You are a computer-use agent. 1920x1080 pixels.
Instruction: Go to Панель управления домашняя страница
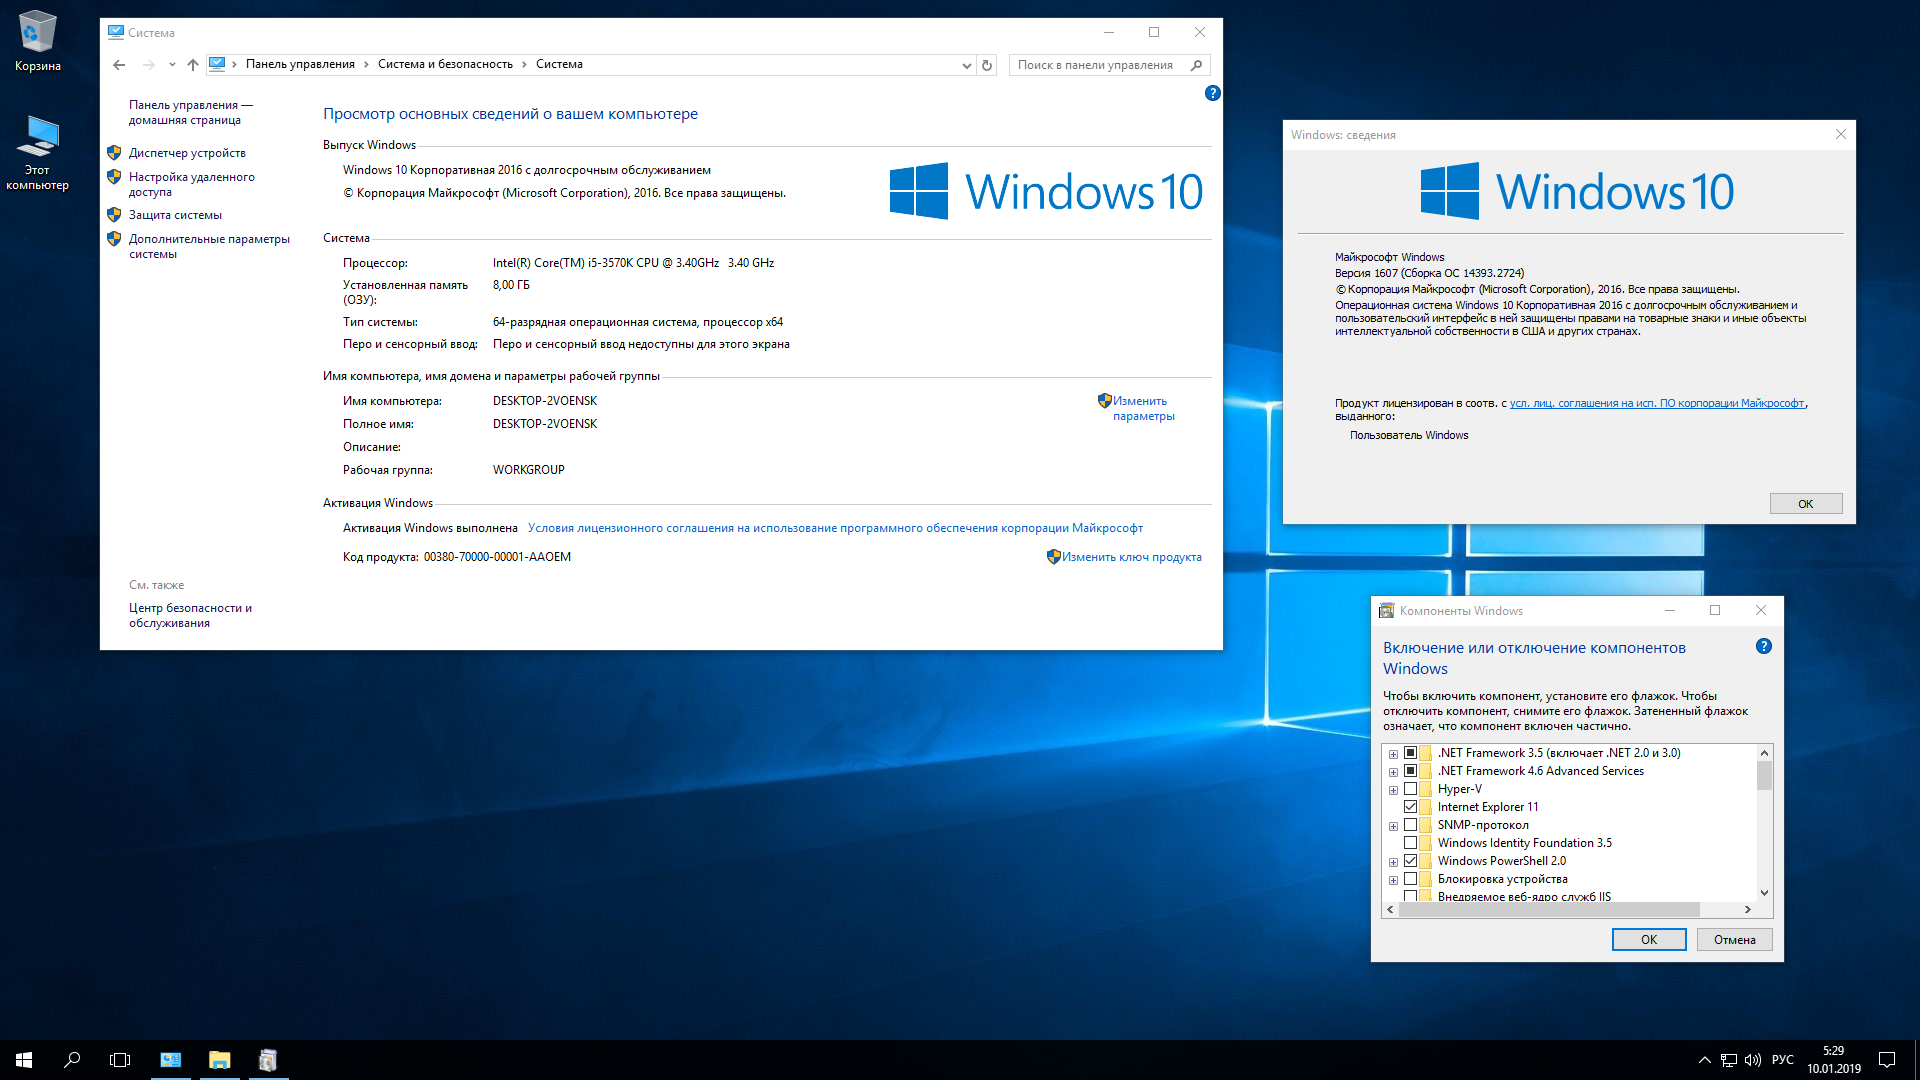(190, 112)
